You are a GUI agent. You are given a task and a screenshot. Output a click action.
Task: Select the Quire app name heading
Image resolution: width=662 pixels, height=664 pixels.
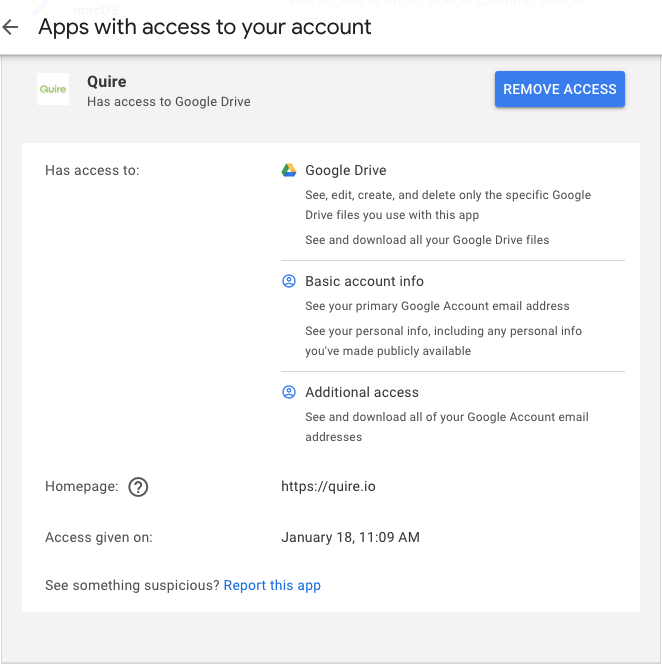coord(107,81)
